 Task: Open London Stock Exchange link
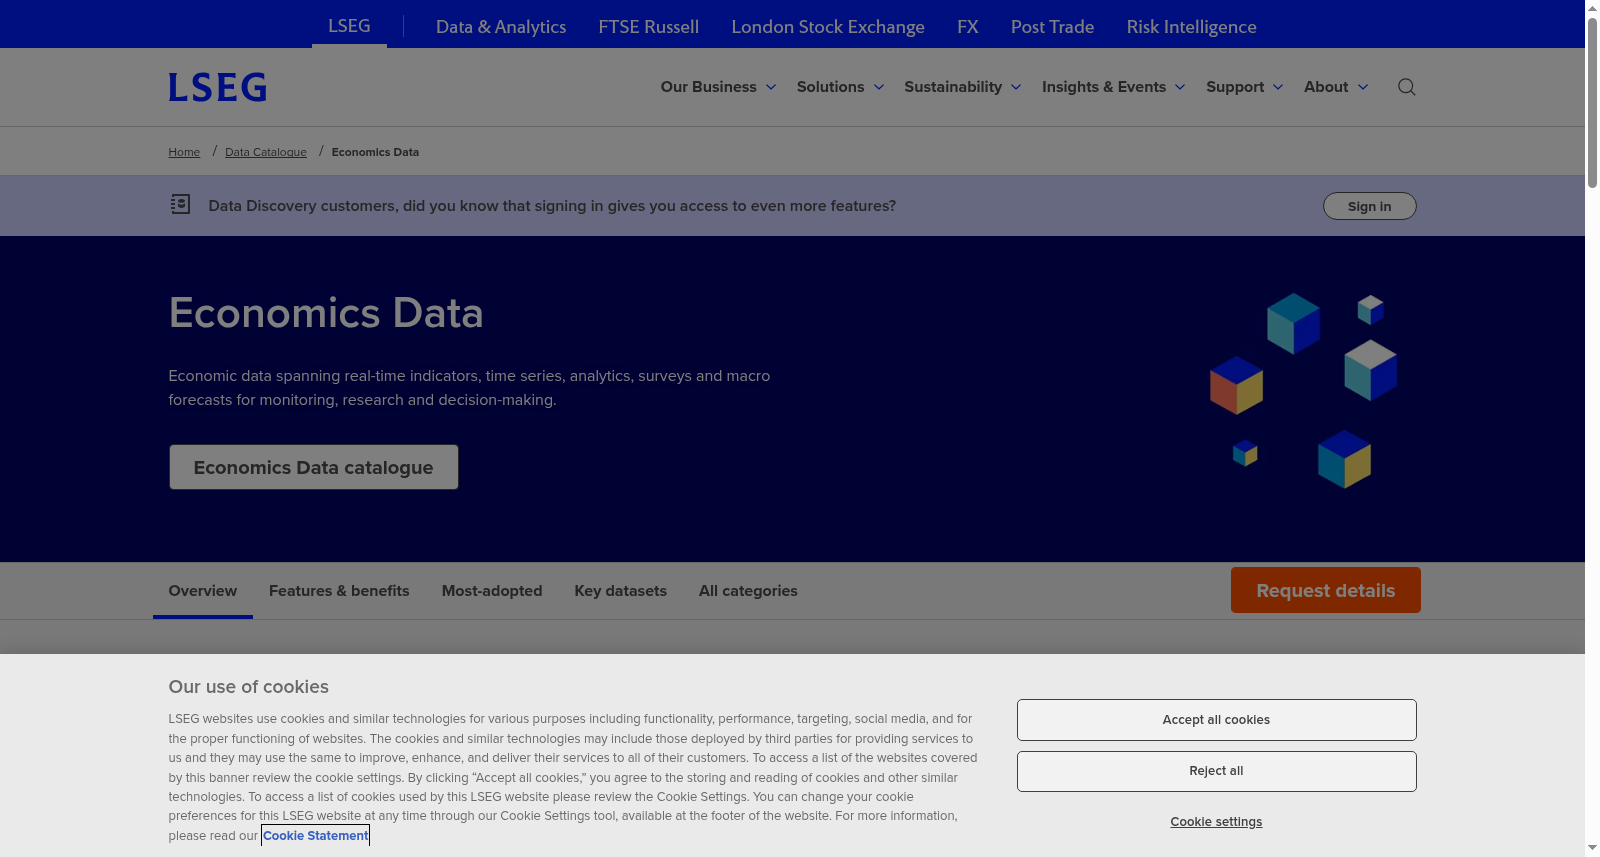pos(828,27)
